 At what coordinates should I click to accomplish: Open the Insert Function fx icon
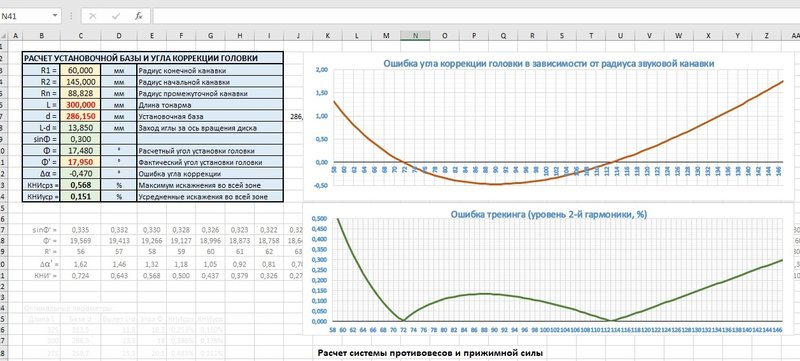pyautogui.click(x=139, y=16)
